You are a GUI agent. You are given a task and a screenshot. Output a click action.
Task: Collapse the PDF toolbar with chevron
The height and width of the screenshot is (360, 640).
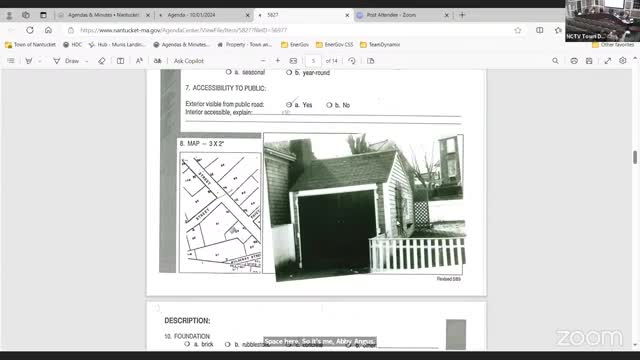(x=635, y=59)
